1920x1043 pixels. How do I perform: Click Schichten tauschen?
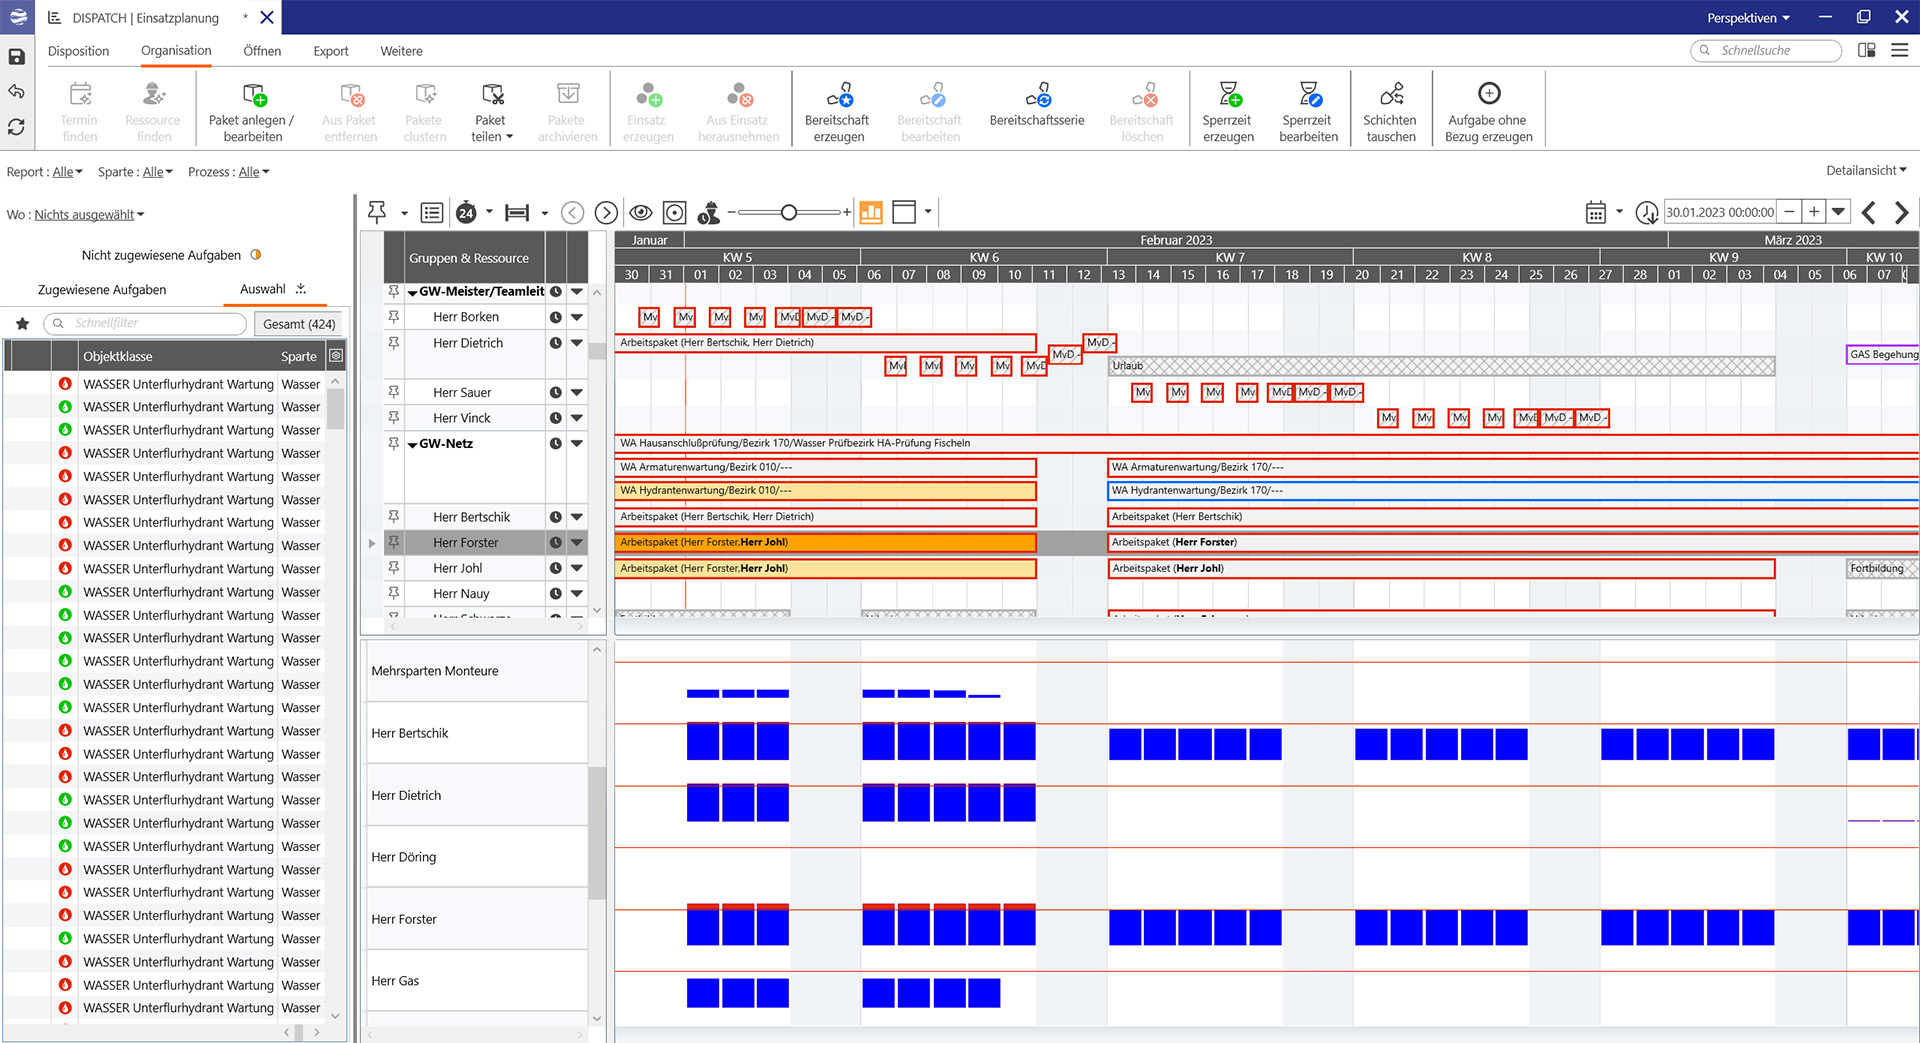(x=1390, y=112)
